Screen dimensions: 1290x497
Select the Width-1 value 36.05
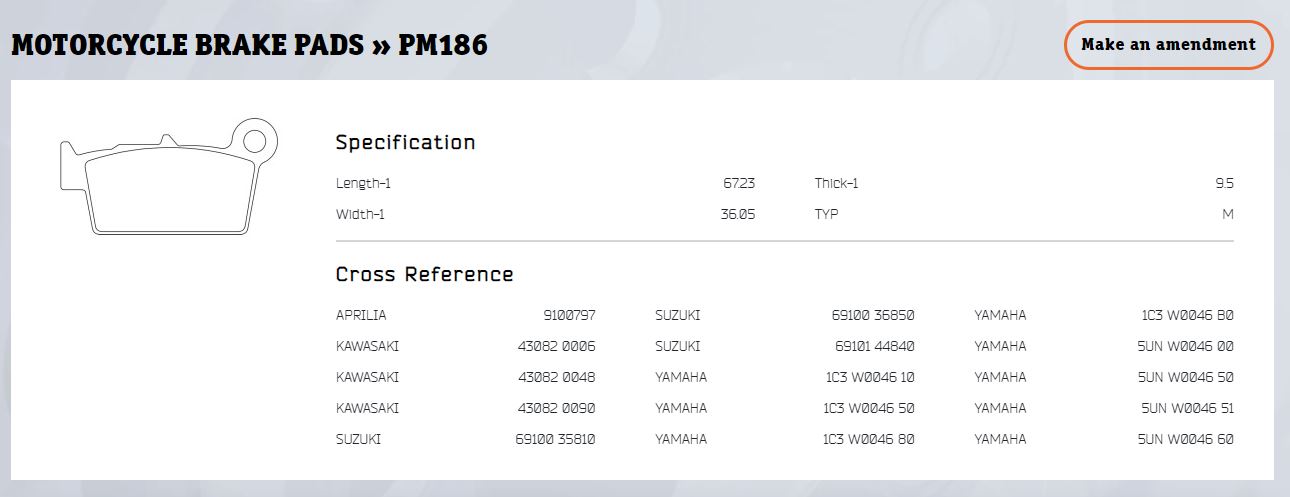click(x=737, y=214)
